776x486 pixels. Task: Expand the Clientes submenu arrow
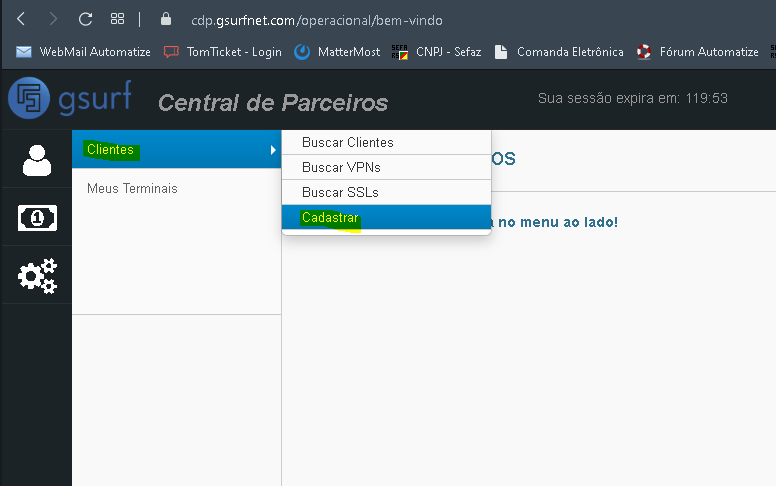273,149
